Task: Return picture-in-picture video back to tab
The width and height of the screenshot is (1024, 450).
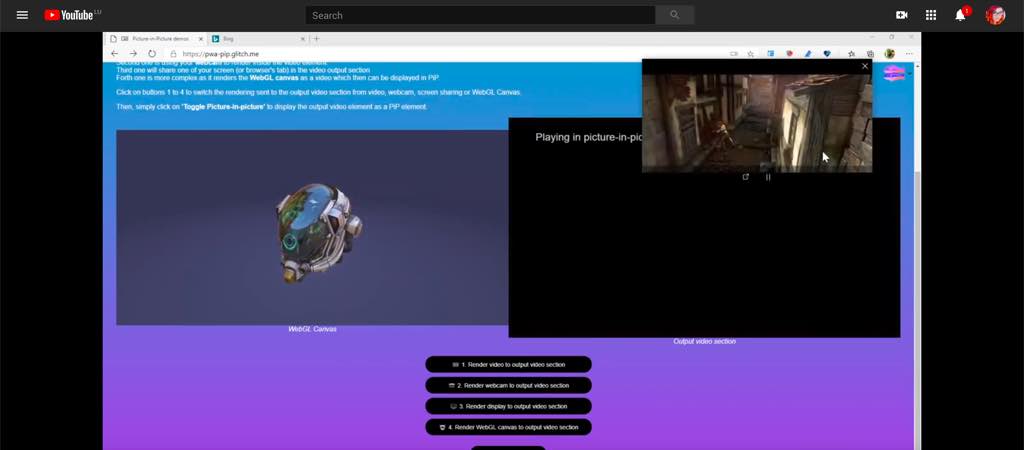Action: pos(745,177)
